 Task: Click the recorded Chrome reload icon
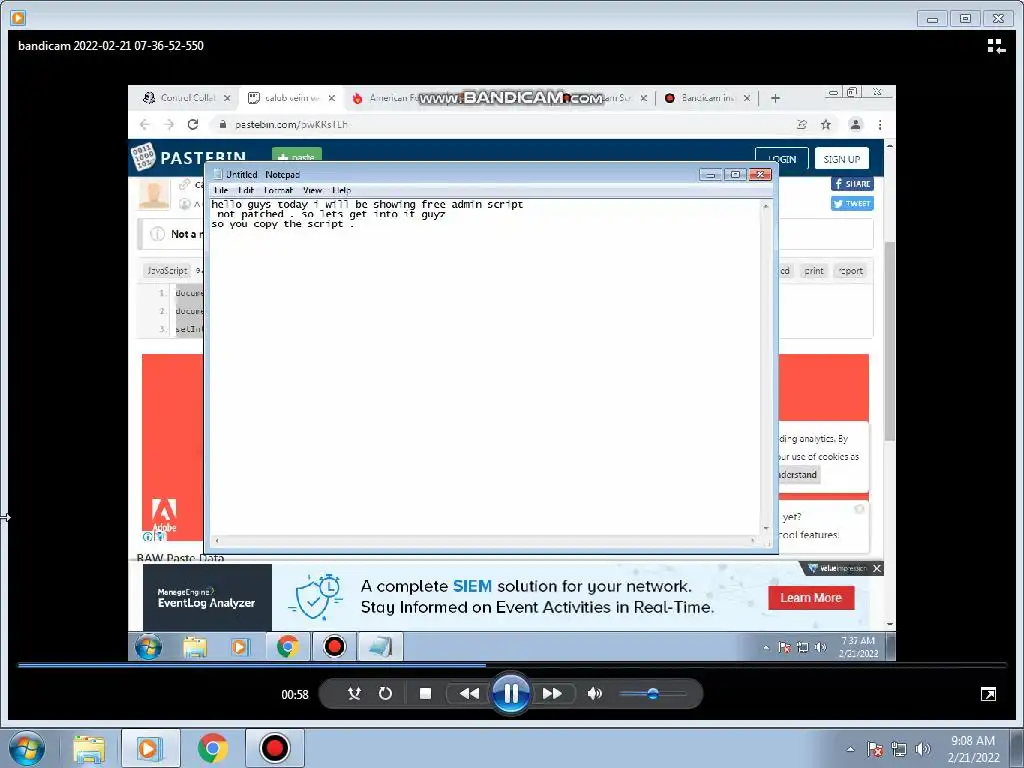point(193,124)
